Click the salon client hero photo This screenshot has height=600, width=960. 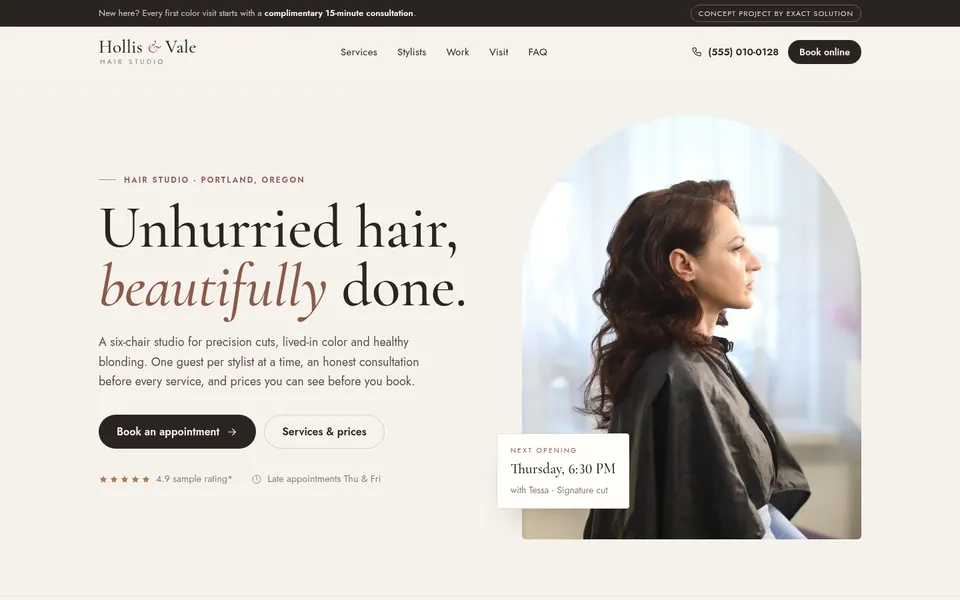pyautogui.click(x=691, y=328)
